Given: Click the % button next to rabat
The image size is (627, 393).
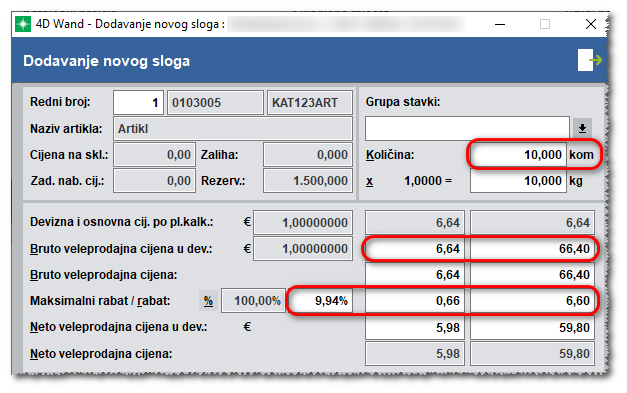Looking at the screenshot, I should tap(208, 301).
